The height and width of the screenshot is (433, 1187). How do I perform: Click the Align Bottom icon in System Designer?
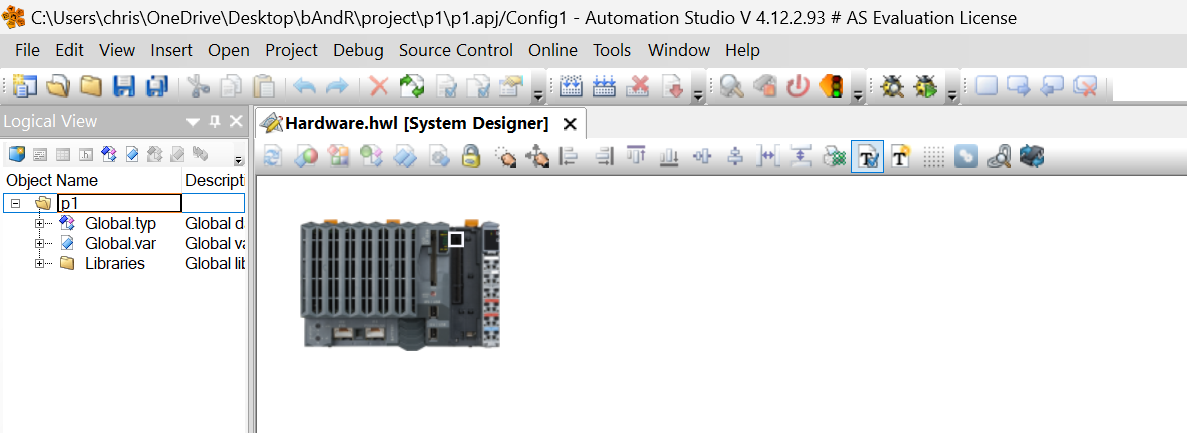[669, 156]
